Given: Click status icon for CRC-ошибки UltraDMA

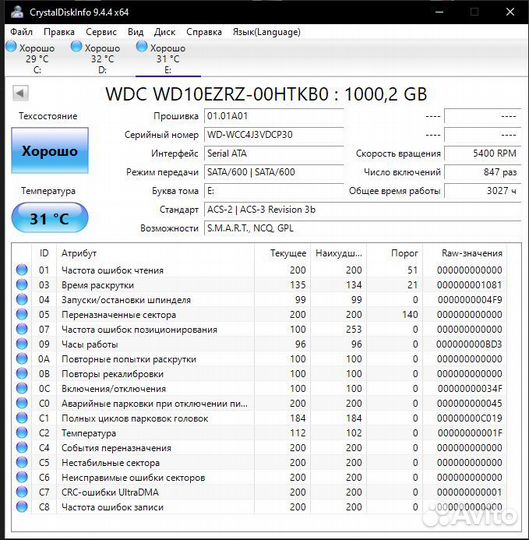Looking at the screenshot, I should [22, 492].
